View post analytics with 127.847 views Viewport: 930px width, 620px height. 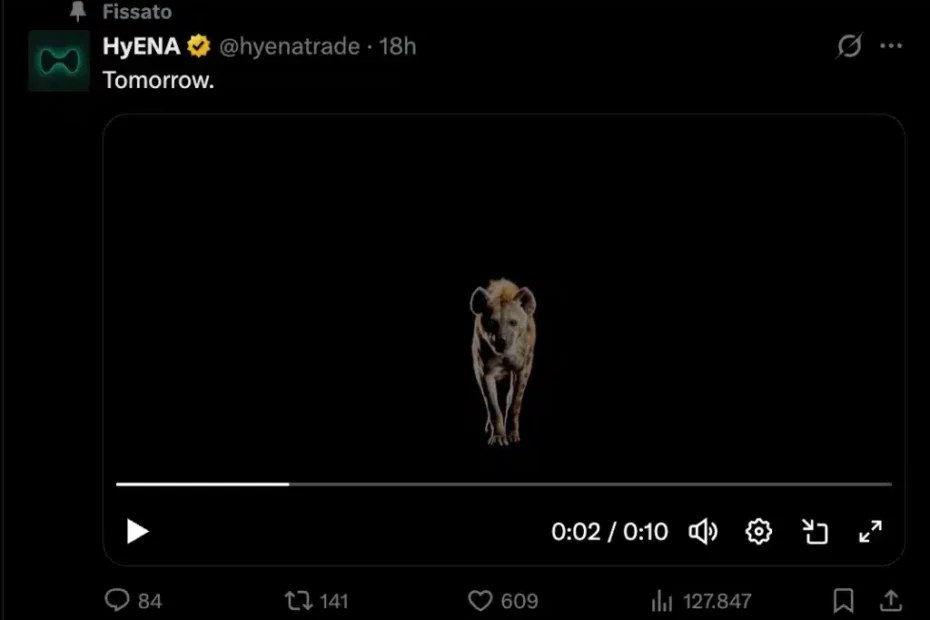(x=662, y=601)
